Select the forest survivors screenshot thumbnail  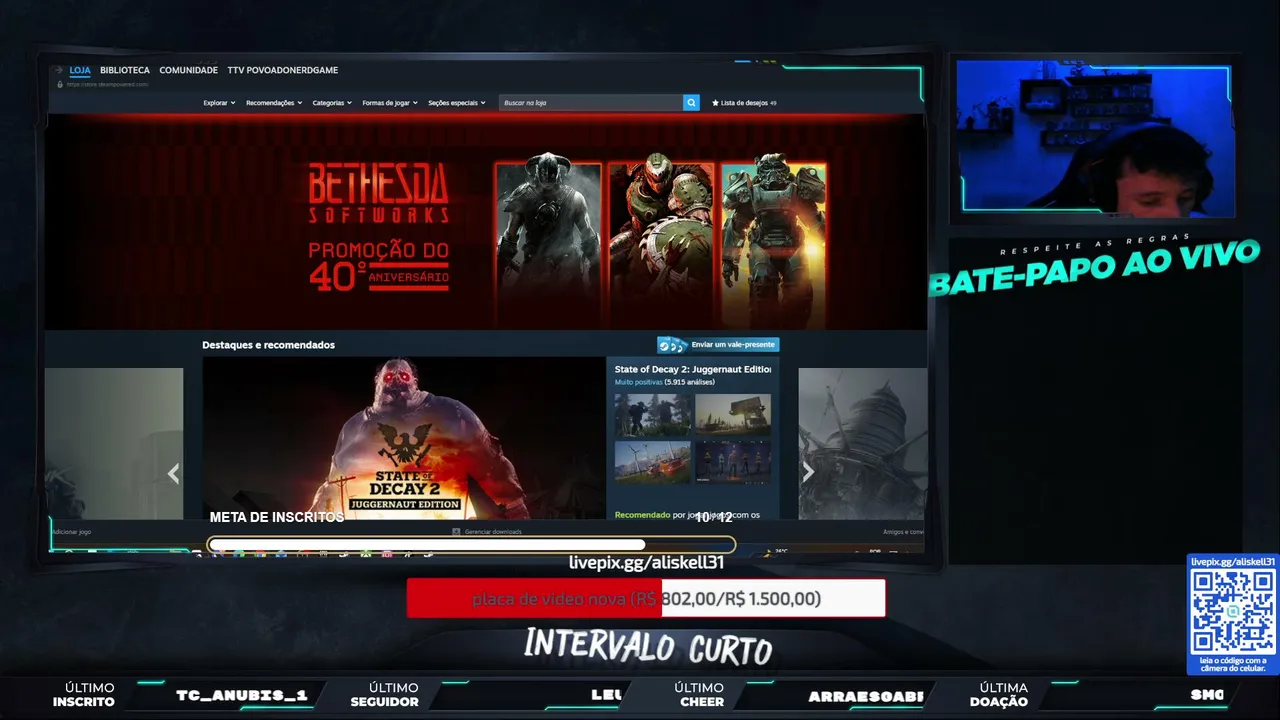click(652, 415)
